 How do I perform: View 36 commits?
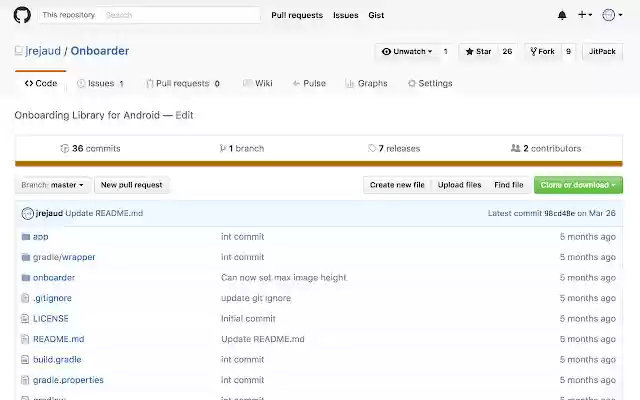click(90, 148)
